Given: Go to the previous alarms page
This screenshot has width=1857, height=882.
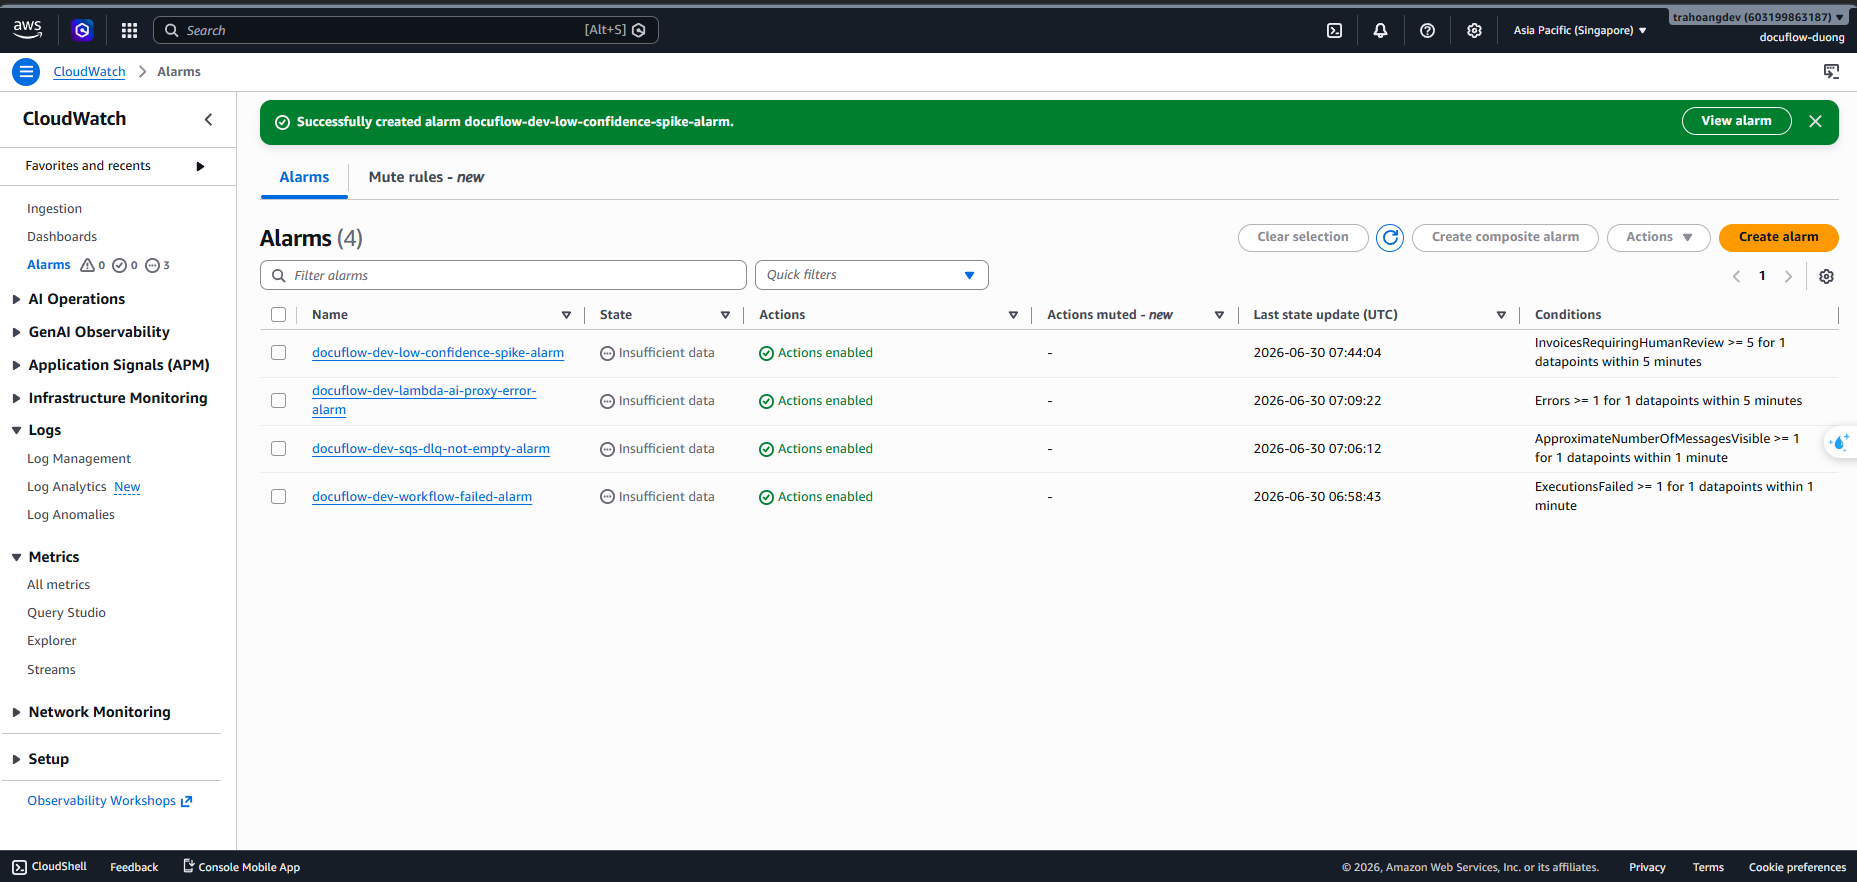Looking at the screenshot, I should pos(1736,276).
